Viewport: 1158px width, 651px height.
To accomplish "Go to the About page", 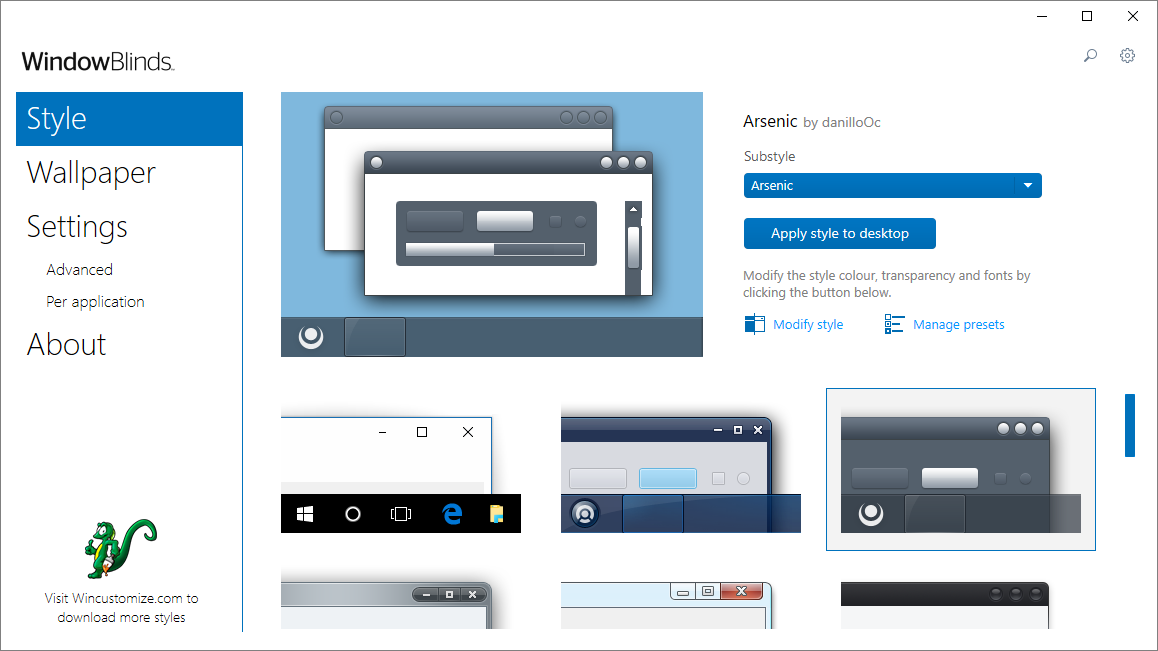I will click(x=66, y=344).
